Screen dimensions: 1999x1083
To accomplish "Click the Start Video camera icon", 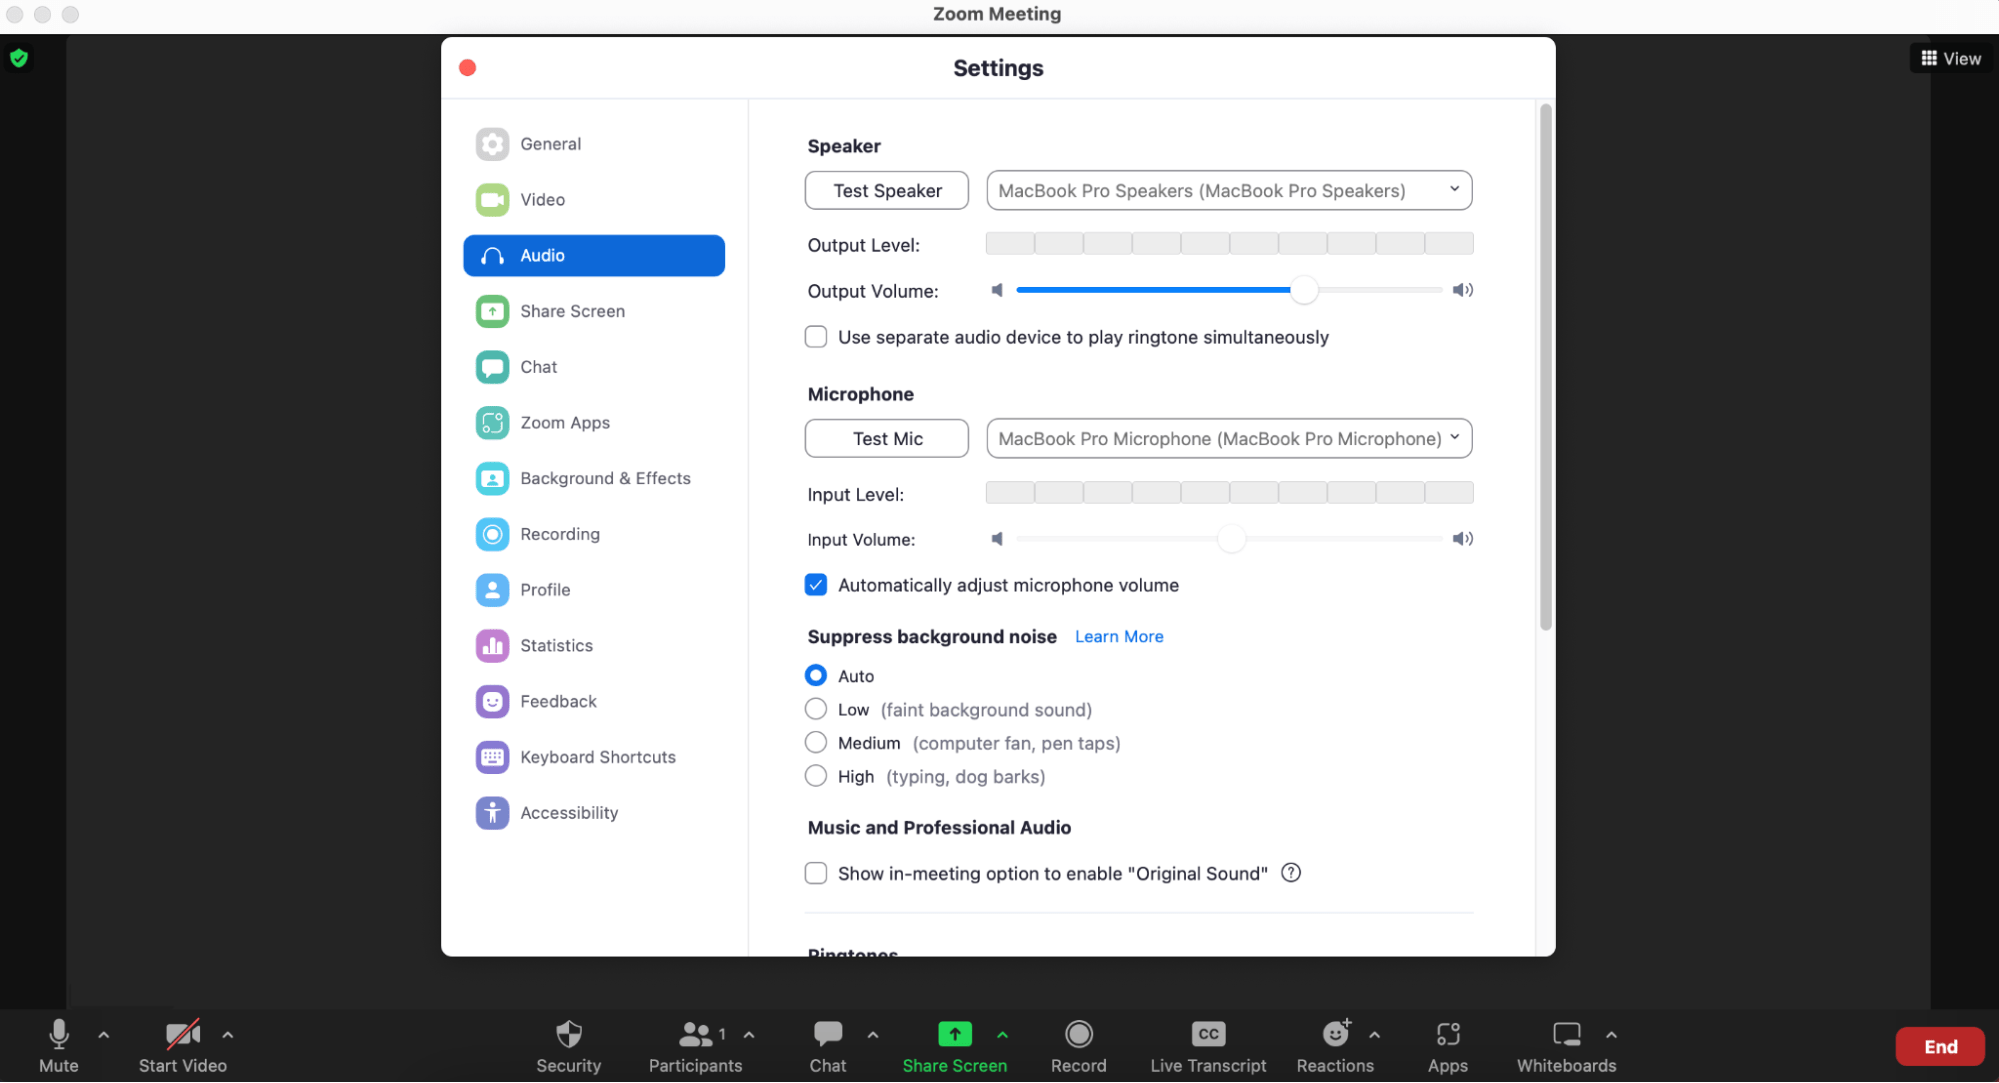I will (182, 1034).
